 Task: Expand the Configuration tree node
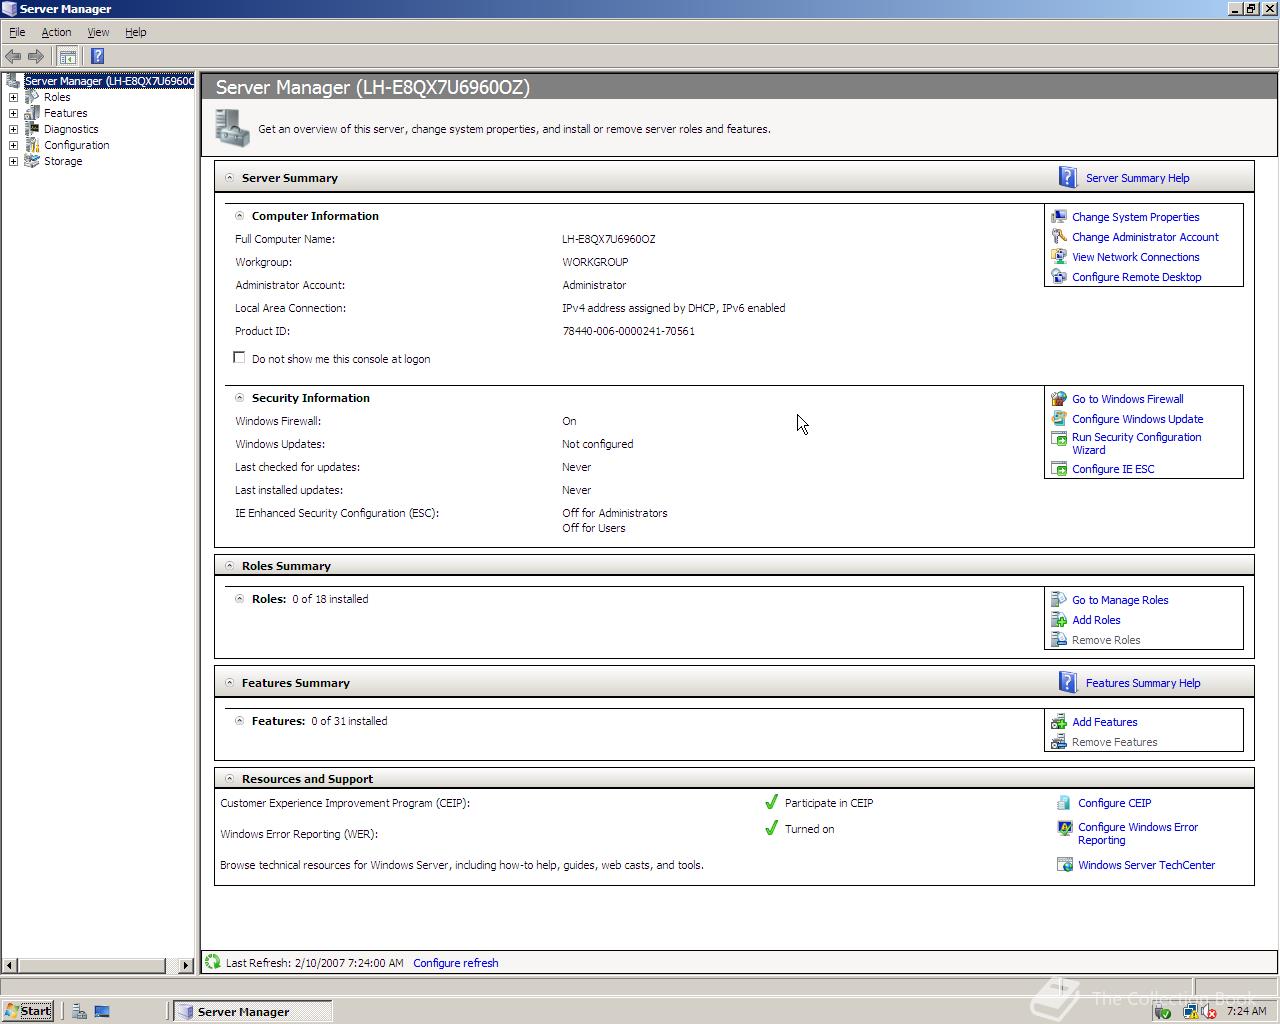[13, 145]
